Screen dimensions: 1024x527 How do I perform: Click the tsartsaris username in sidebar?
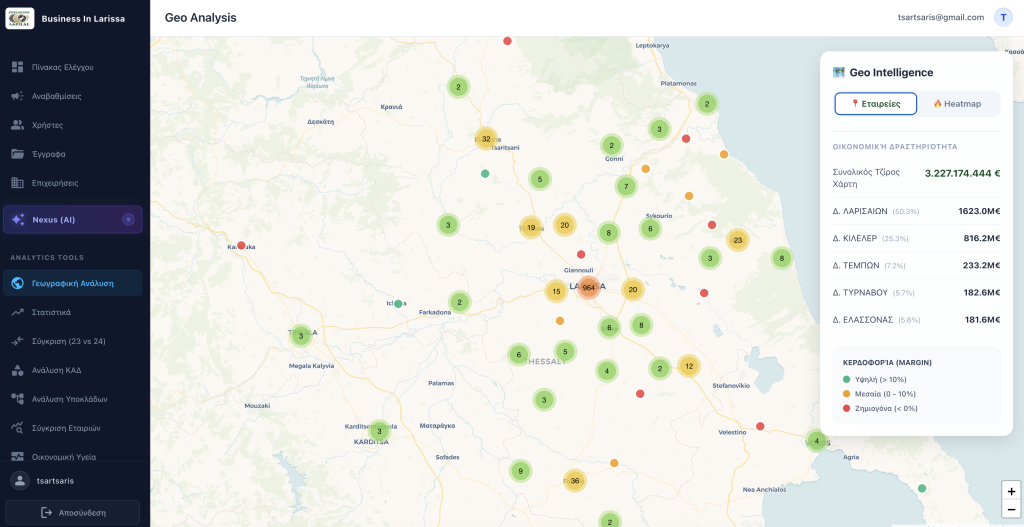tap(55, 481)
